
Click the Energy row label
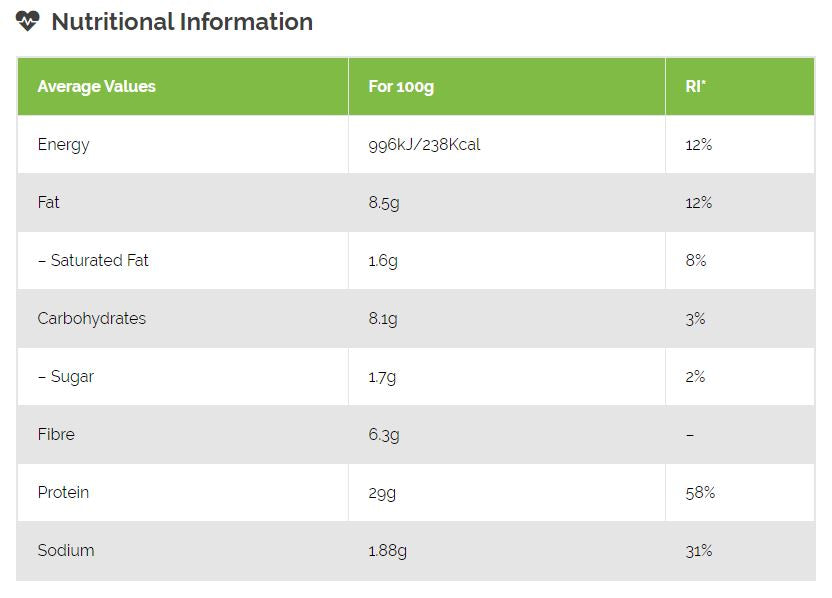[63, 144]
